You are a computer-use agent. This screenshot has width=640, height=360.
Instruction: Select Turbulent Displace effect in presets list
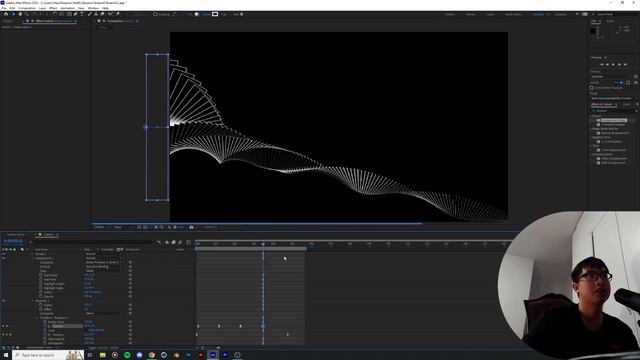tap(614, 124)
